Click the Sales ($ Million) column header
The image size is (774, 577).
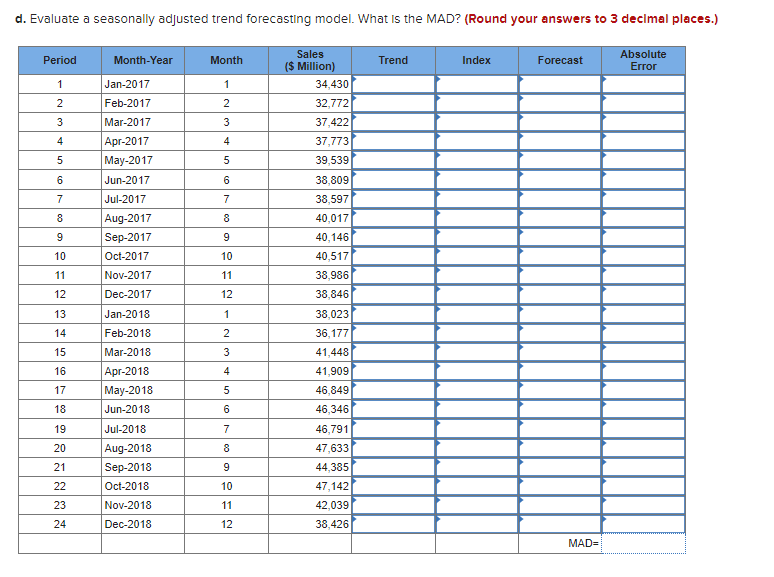(310, 60)
